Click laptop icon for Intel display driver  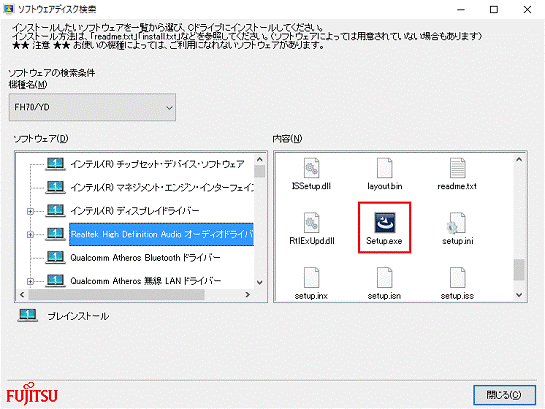[x=55, y=211]
